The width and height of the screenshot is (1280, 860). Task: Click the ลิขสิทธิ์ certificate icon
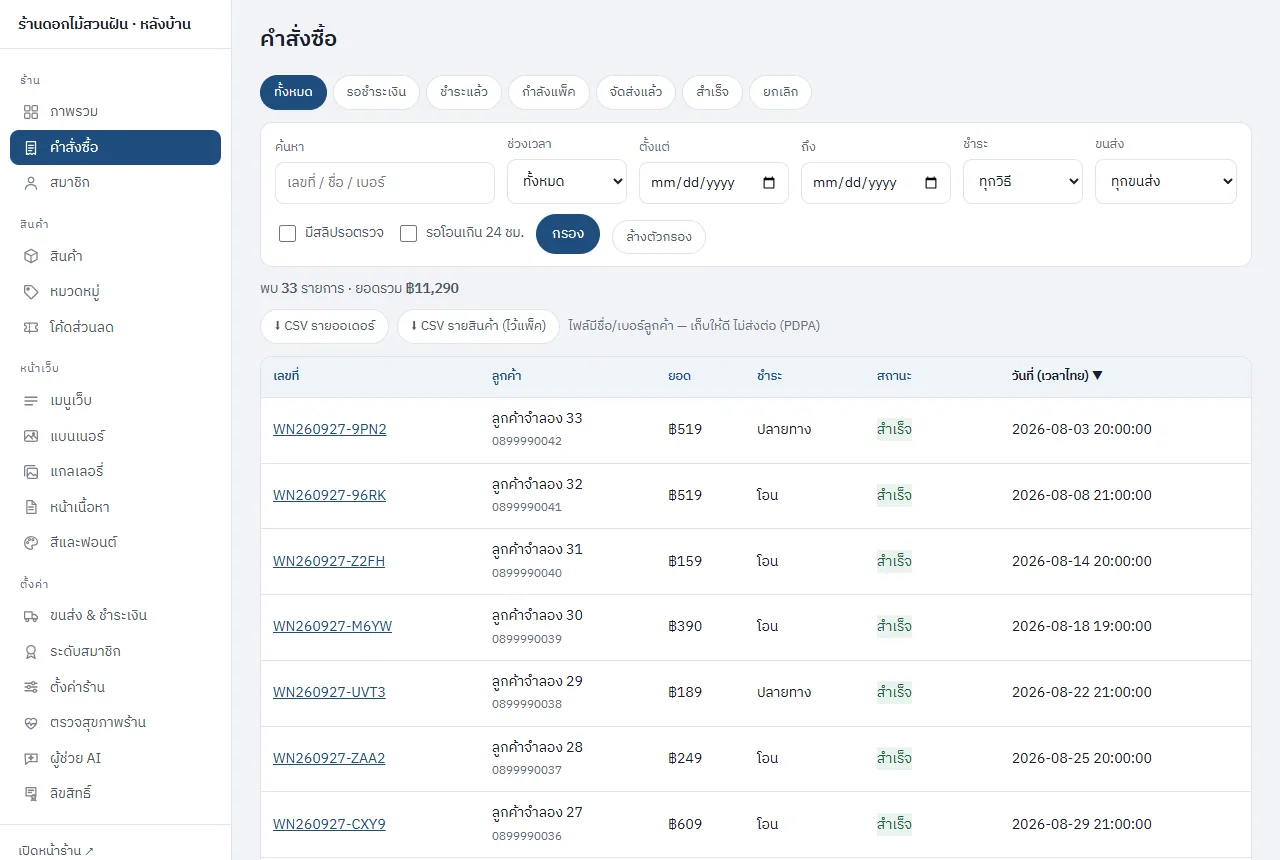click(x=31, y=794)
